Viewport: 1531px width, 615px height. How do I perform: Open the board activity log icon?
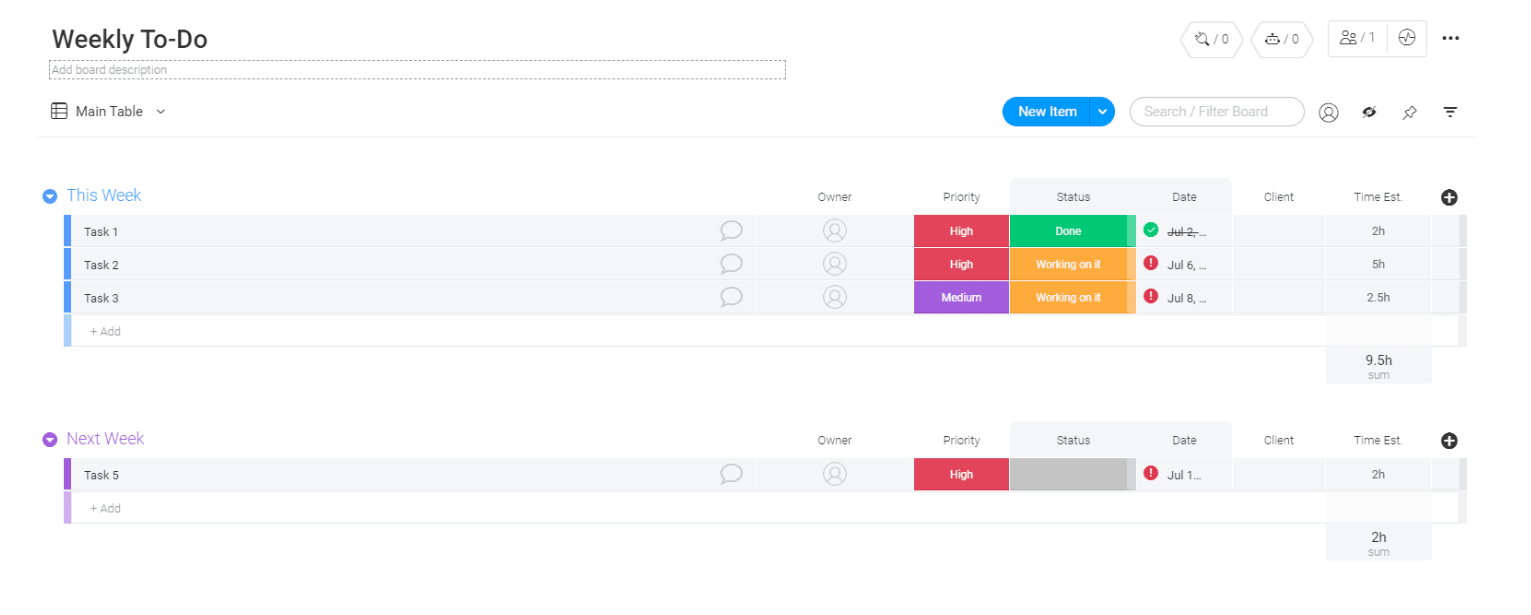(x=1407, y=38)
